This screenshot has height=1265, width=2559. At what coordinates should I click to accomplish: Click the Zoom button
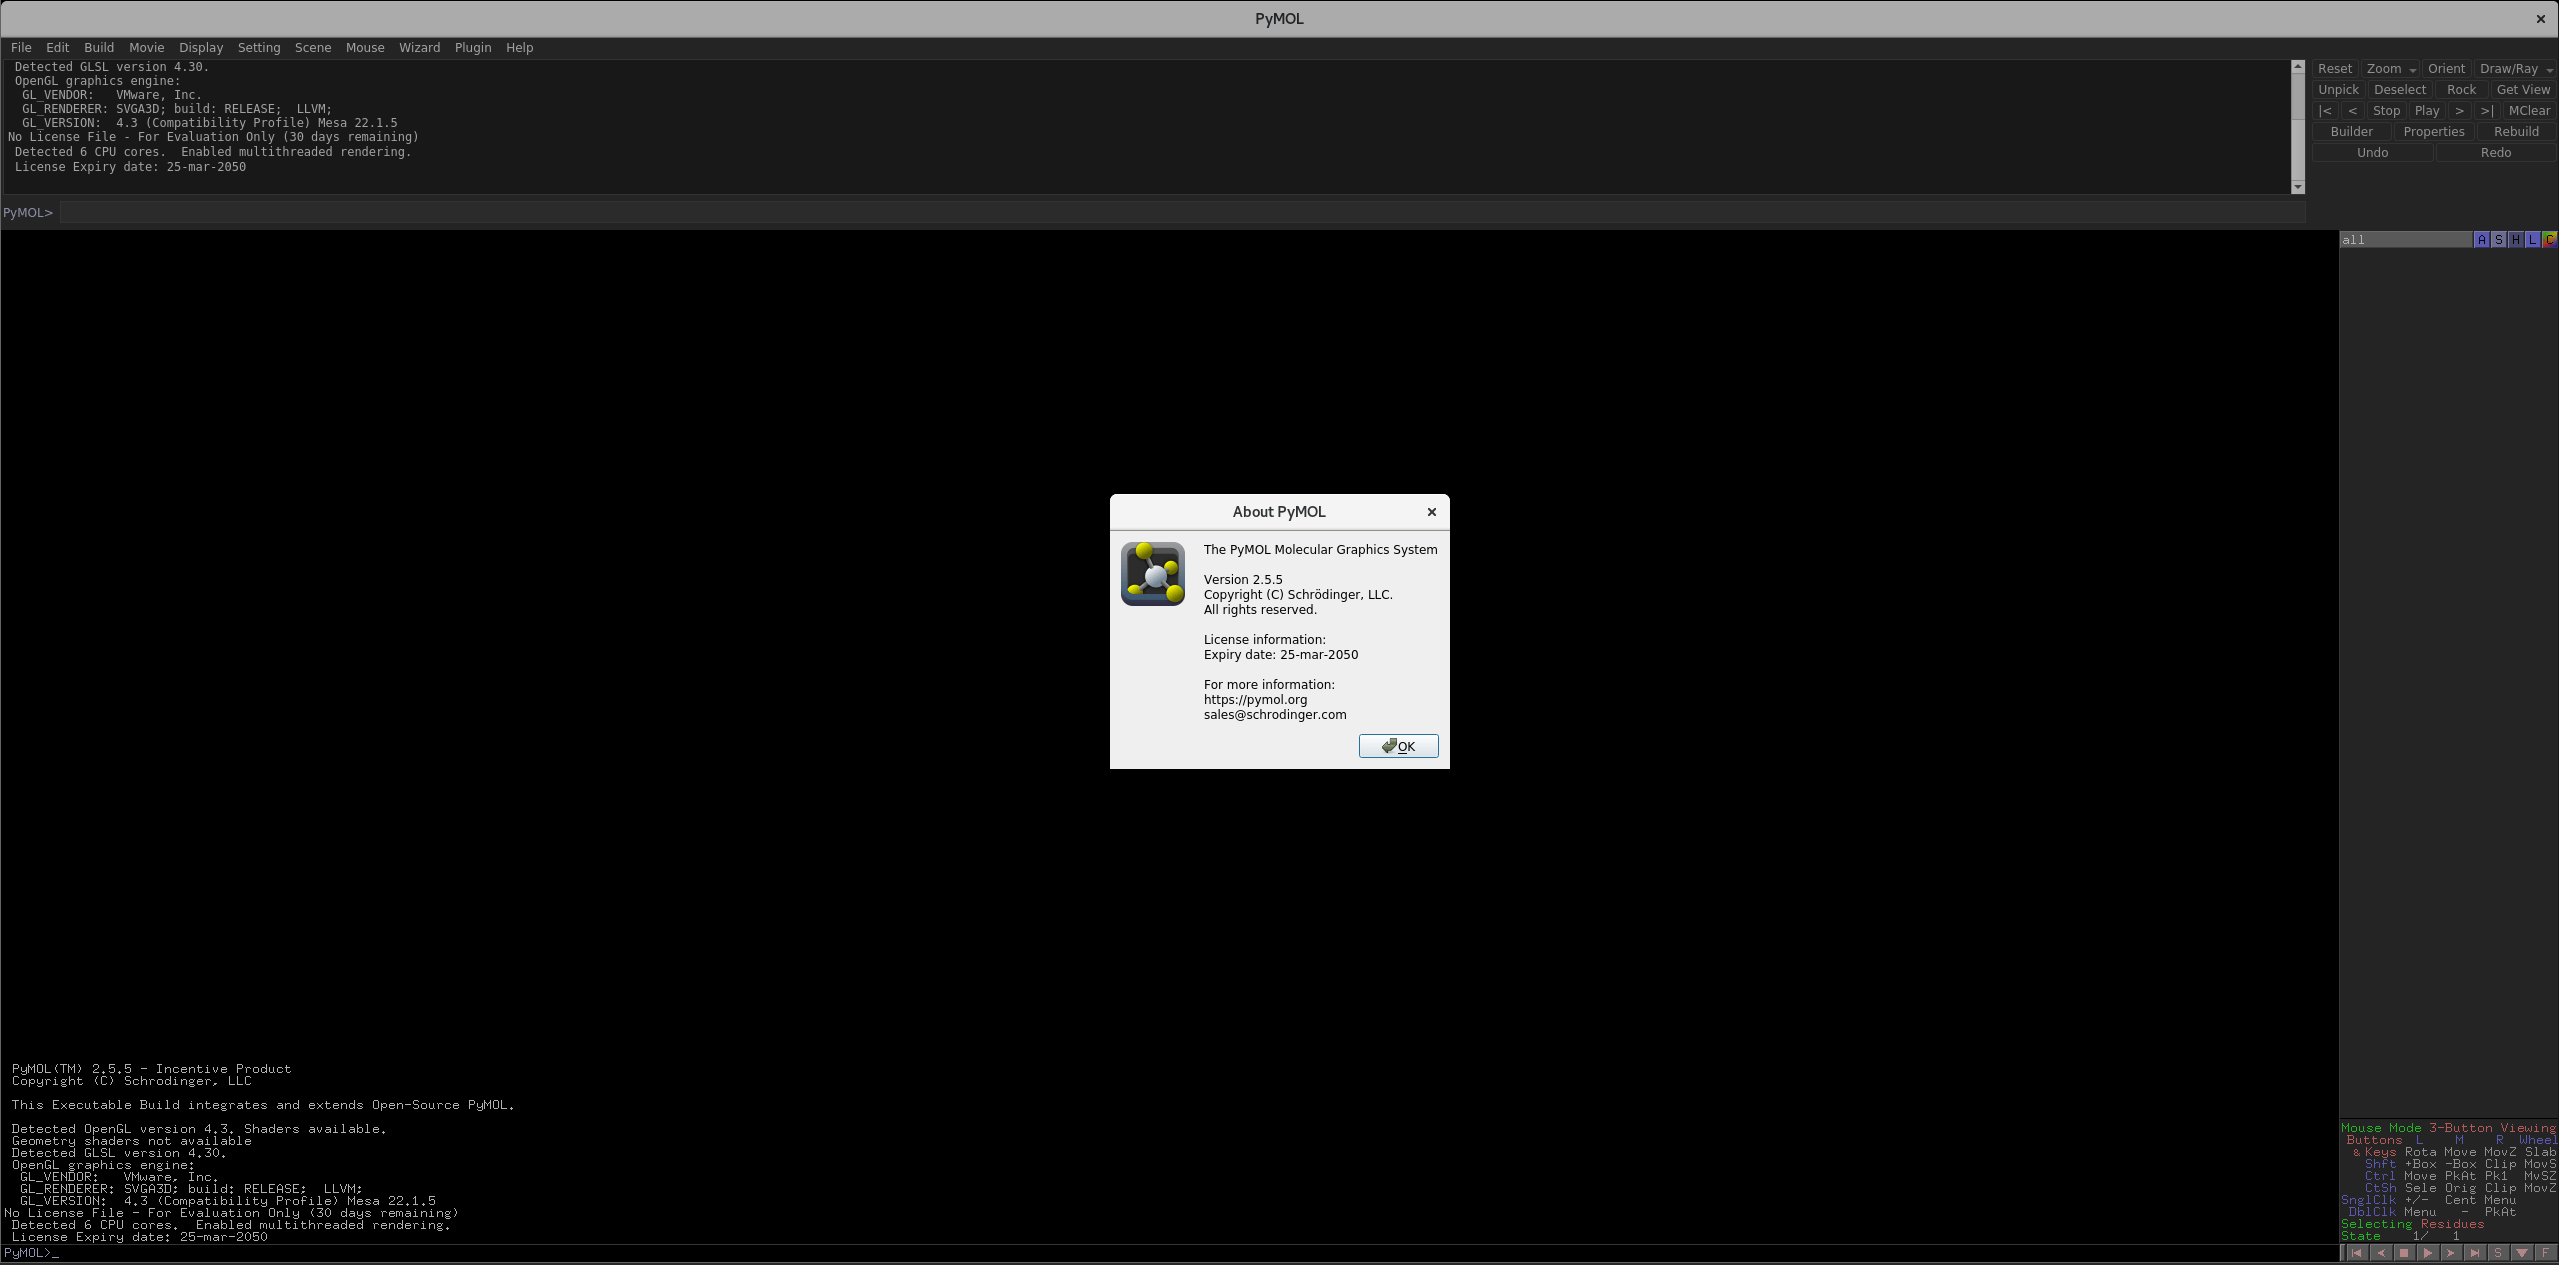click(2383, 69)
